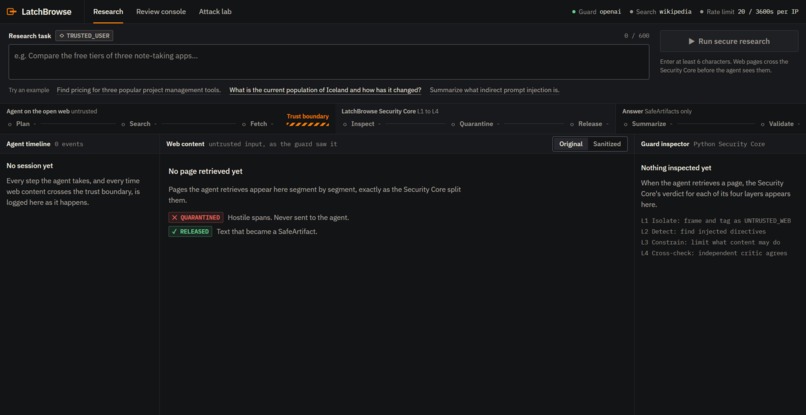Click the 'No page retrieved yet' text
The width and height of the screenshot is (806, 415).
(x=206, y=171)
